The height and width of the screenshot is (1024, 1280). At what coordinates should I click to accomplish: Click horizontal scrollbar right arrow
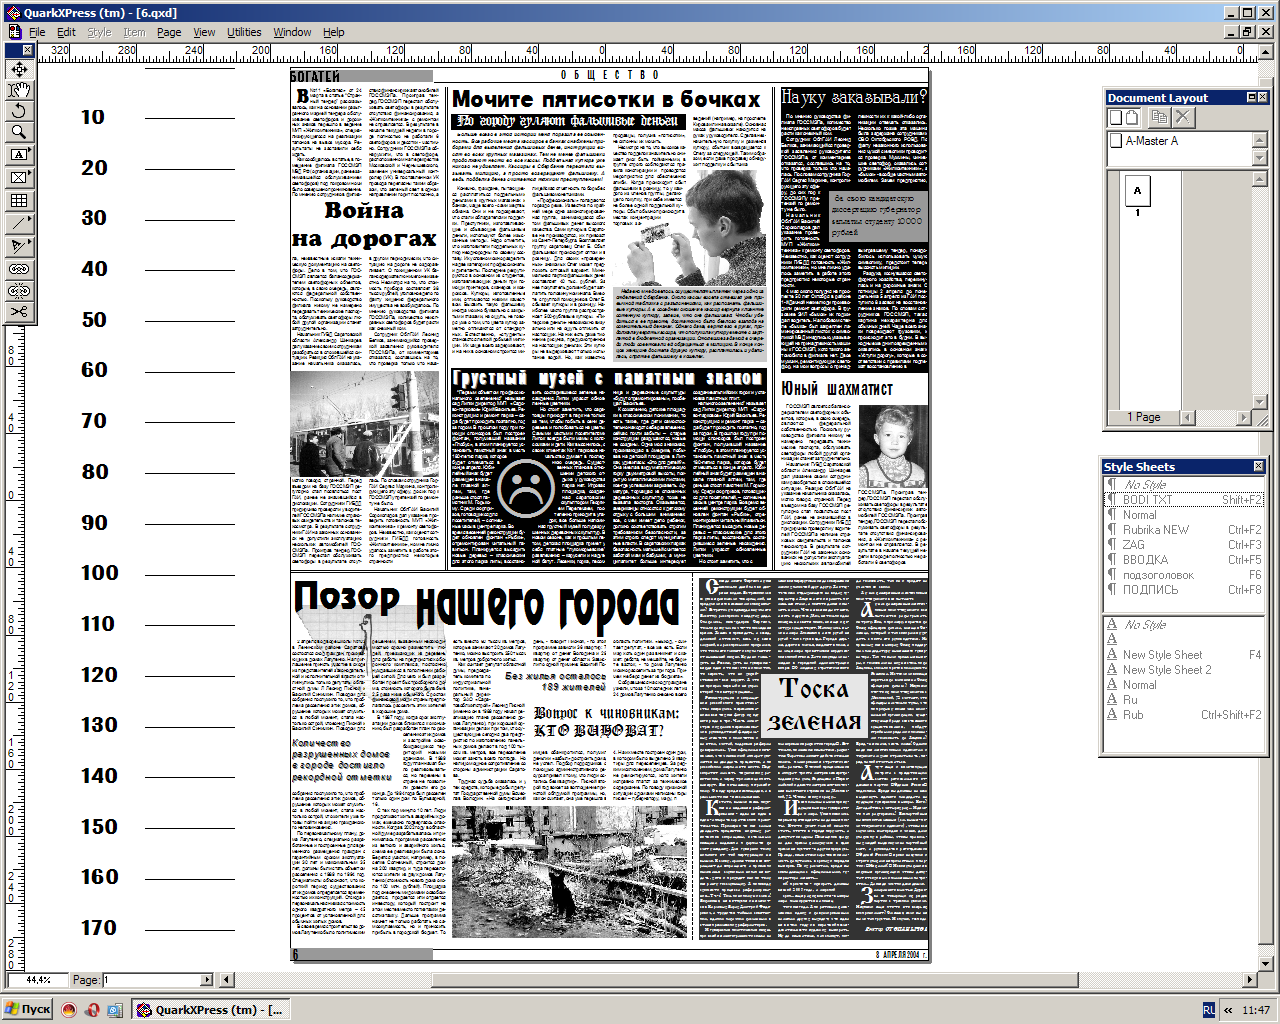tap(1250, 980)
